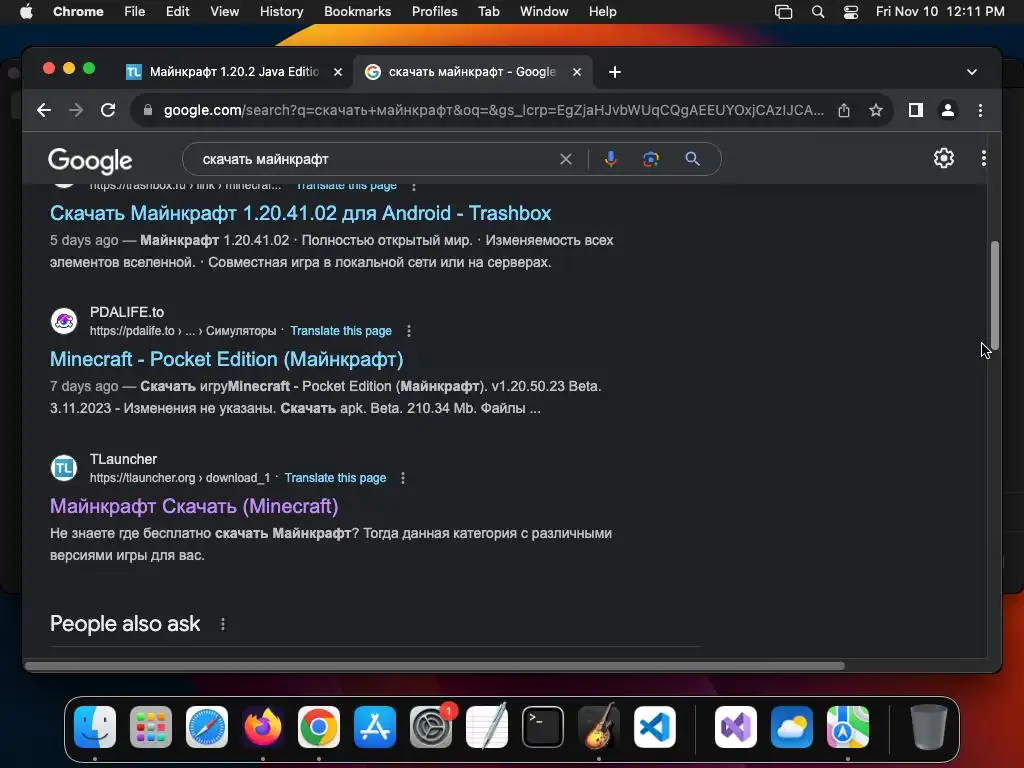Open the Edit menu
This screenshot has height=768, width=1024.
pyautogui.click(x=177, y=12)
